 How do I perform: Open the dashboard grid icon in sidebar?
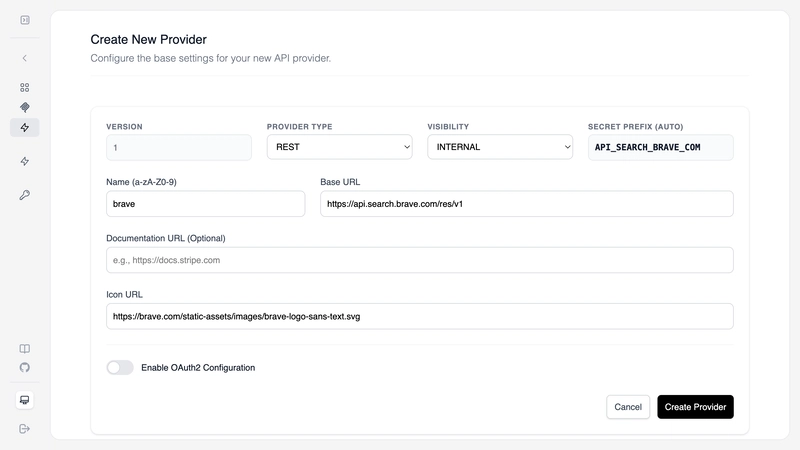[x=25, y=87]
